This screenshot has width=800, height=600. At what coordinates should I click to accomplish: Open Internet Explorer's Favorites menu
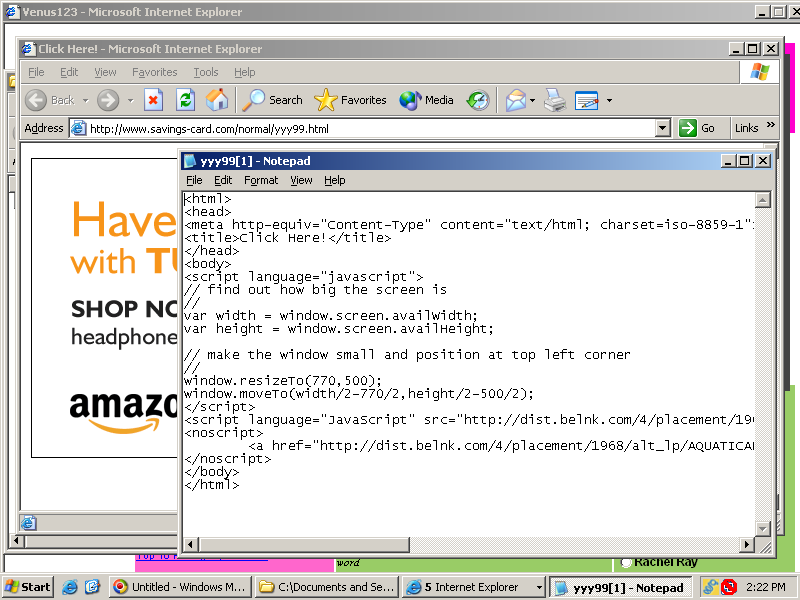click(x=155, y=72)
